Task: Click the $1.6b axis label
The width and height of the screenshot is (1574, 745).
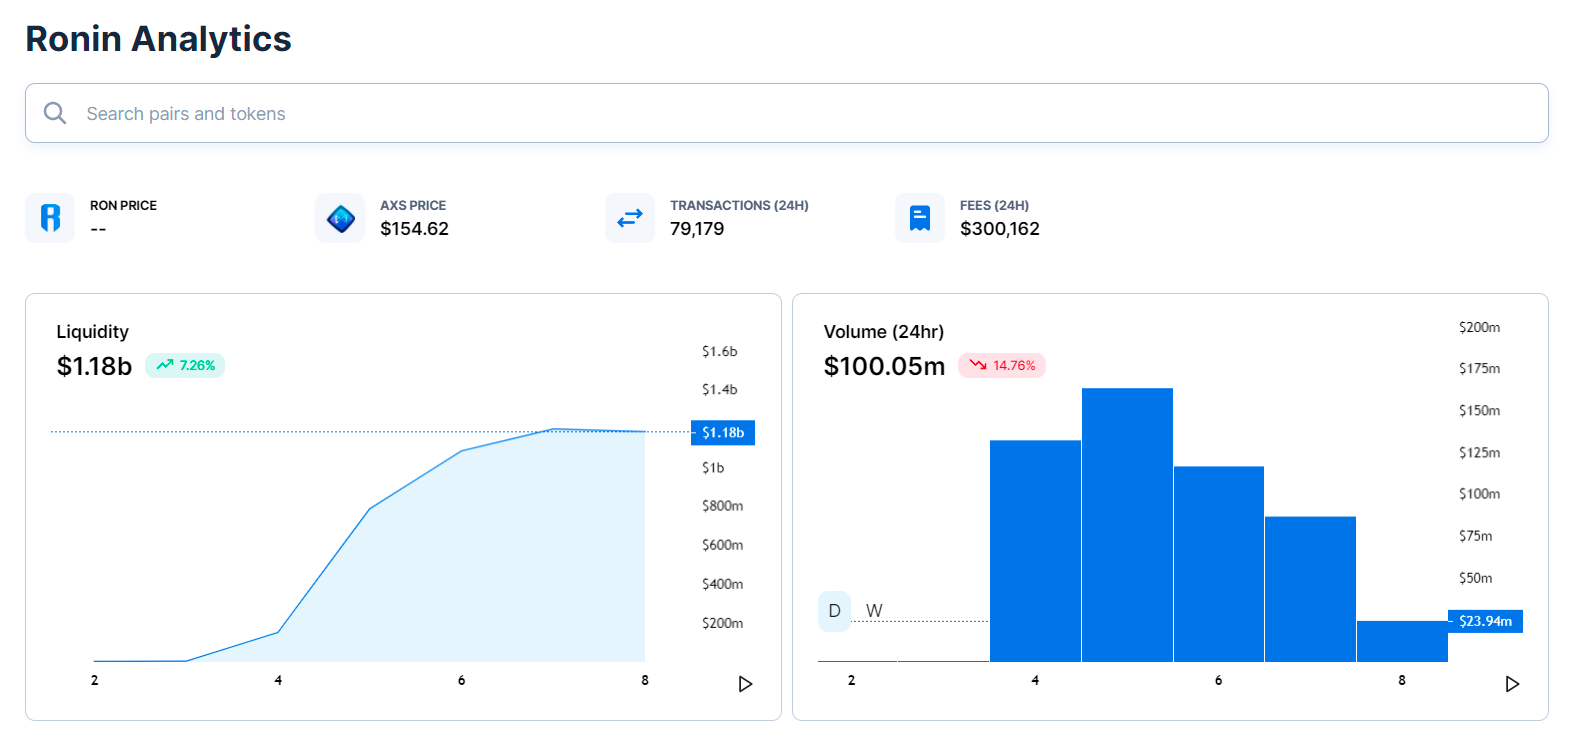Action: [x=719, y=351]
